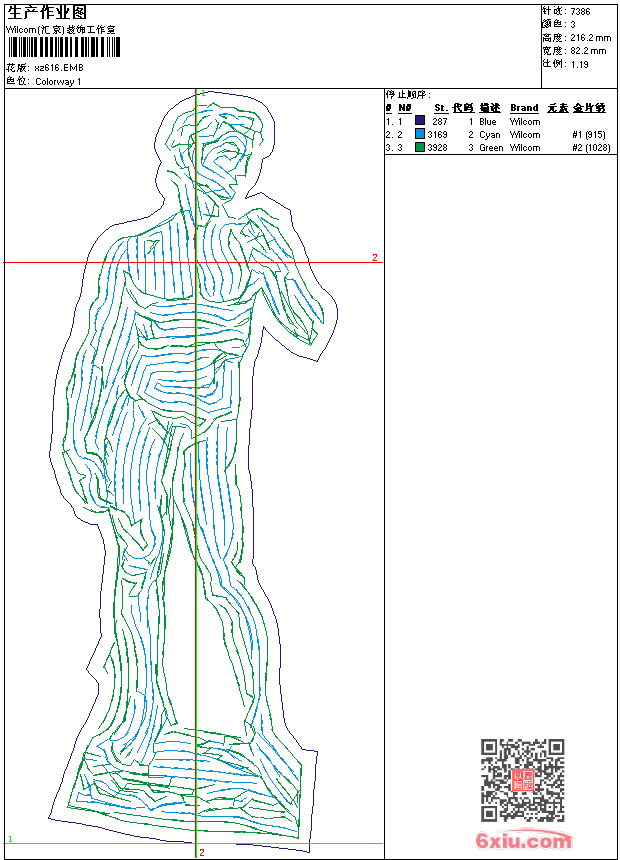Select the barcode under the studio name

point(63,47)
